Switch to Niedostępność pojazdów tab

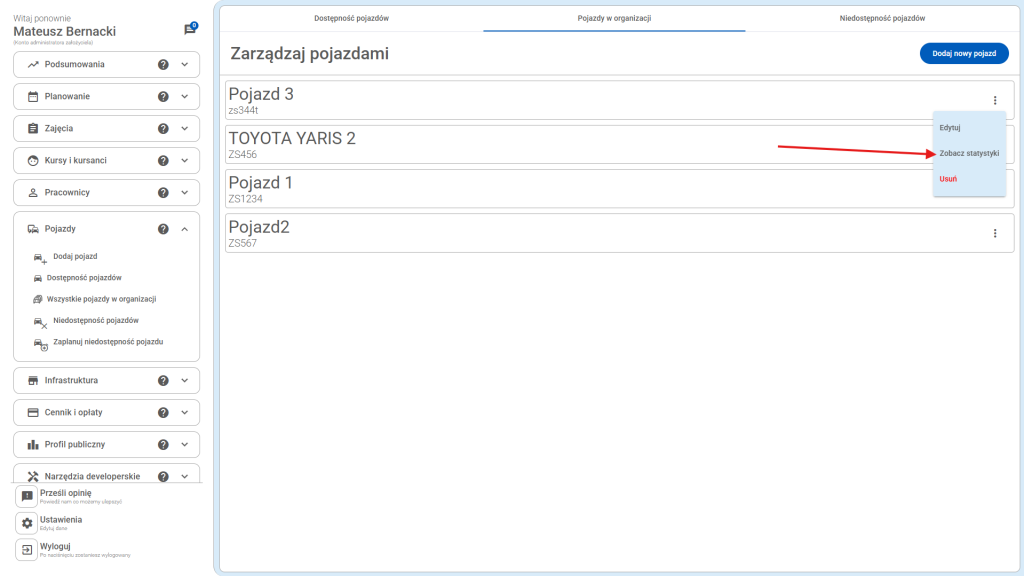click(881, 18)
